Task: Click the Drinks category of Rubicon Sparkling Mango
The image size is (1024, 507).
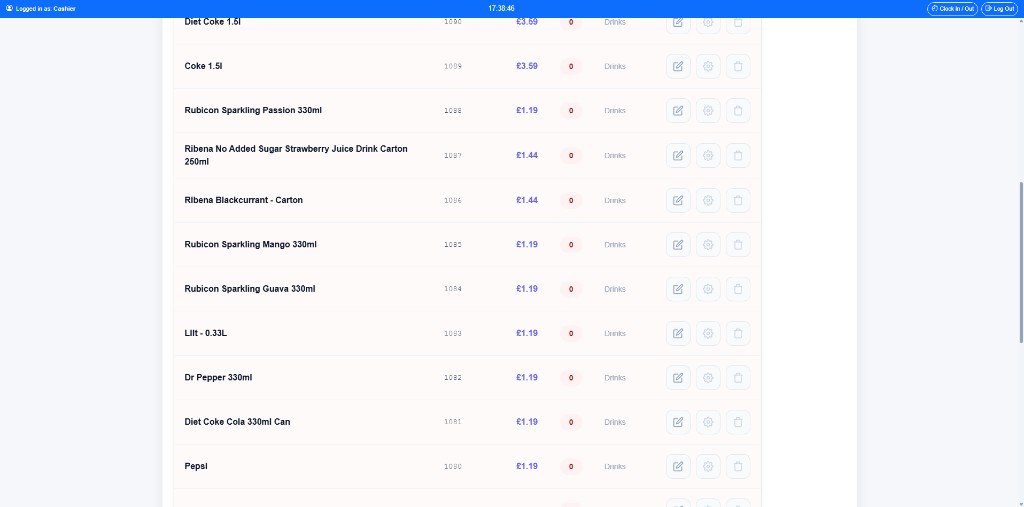Action: pyautogui.click(x=615, y=244)
